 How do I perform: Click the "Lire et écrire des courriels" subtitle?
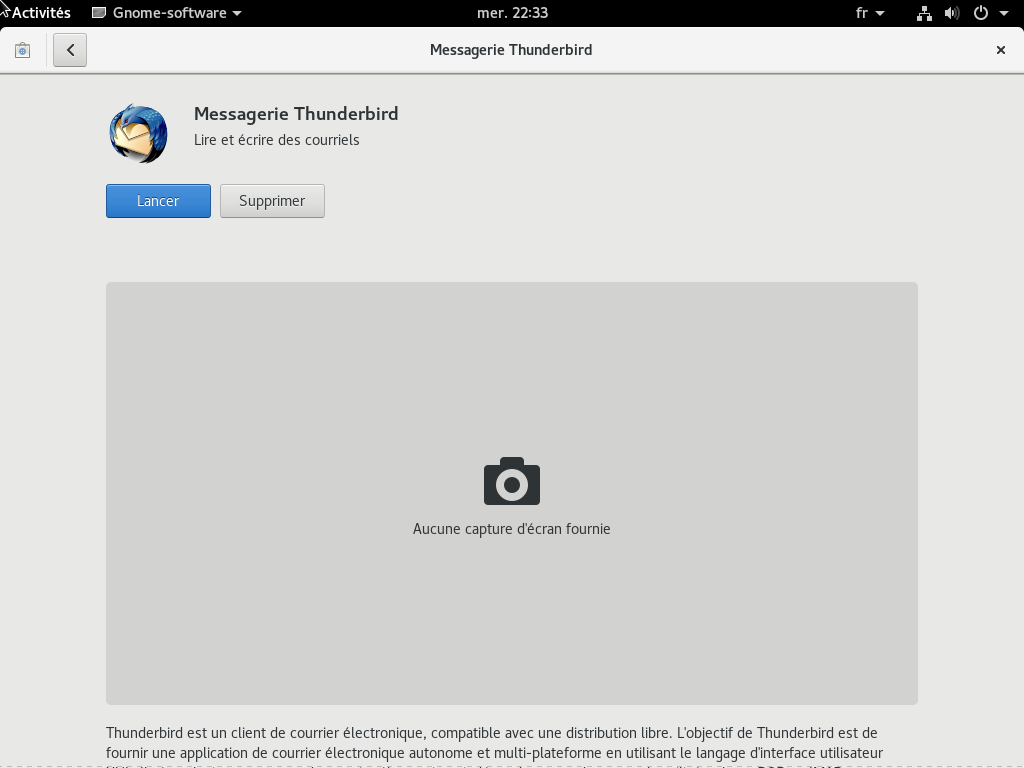click(x=277, y=140)
